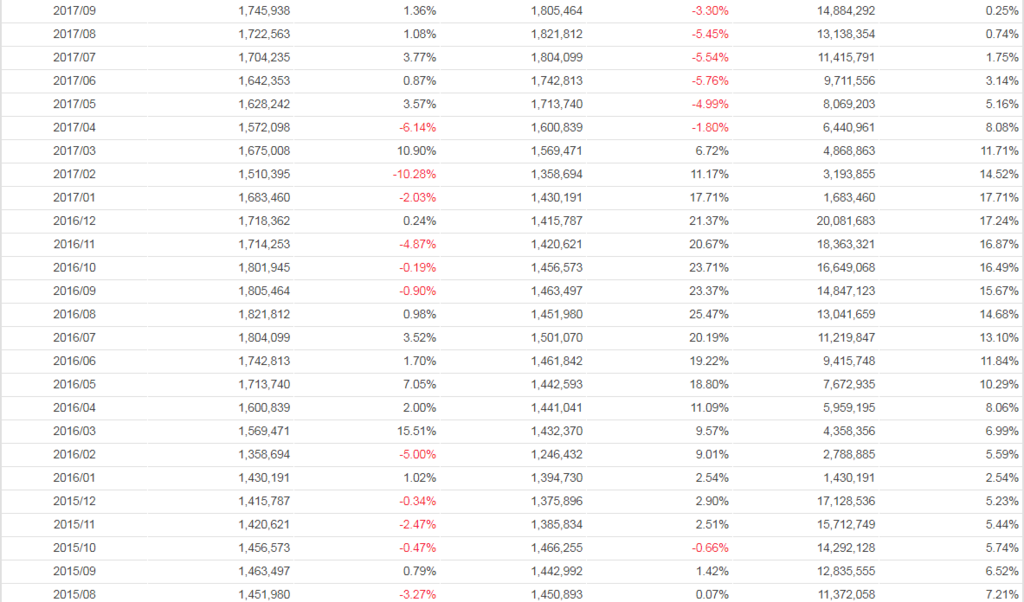Click the 2015/08 date cell

[74, 595]
